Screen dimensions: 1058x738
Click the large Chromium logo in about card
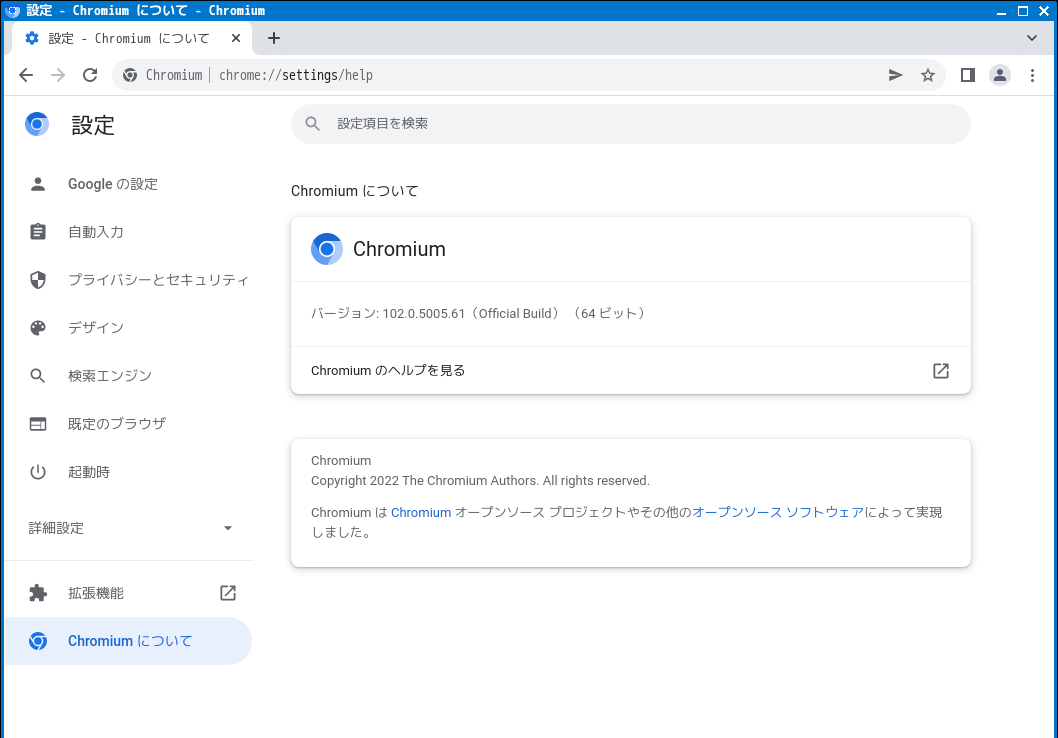[x=327, y=249]
